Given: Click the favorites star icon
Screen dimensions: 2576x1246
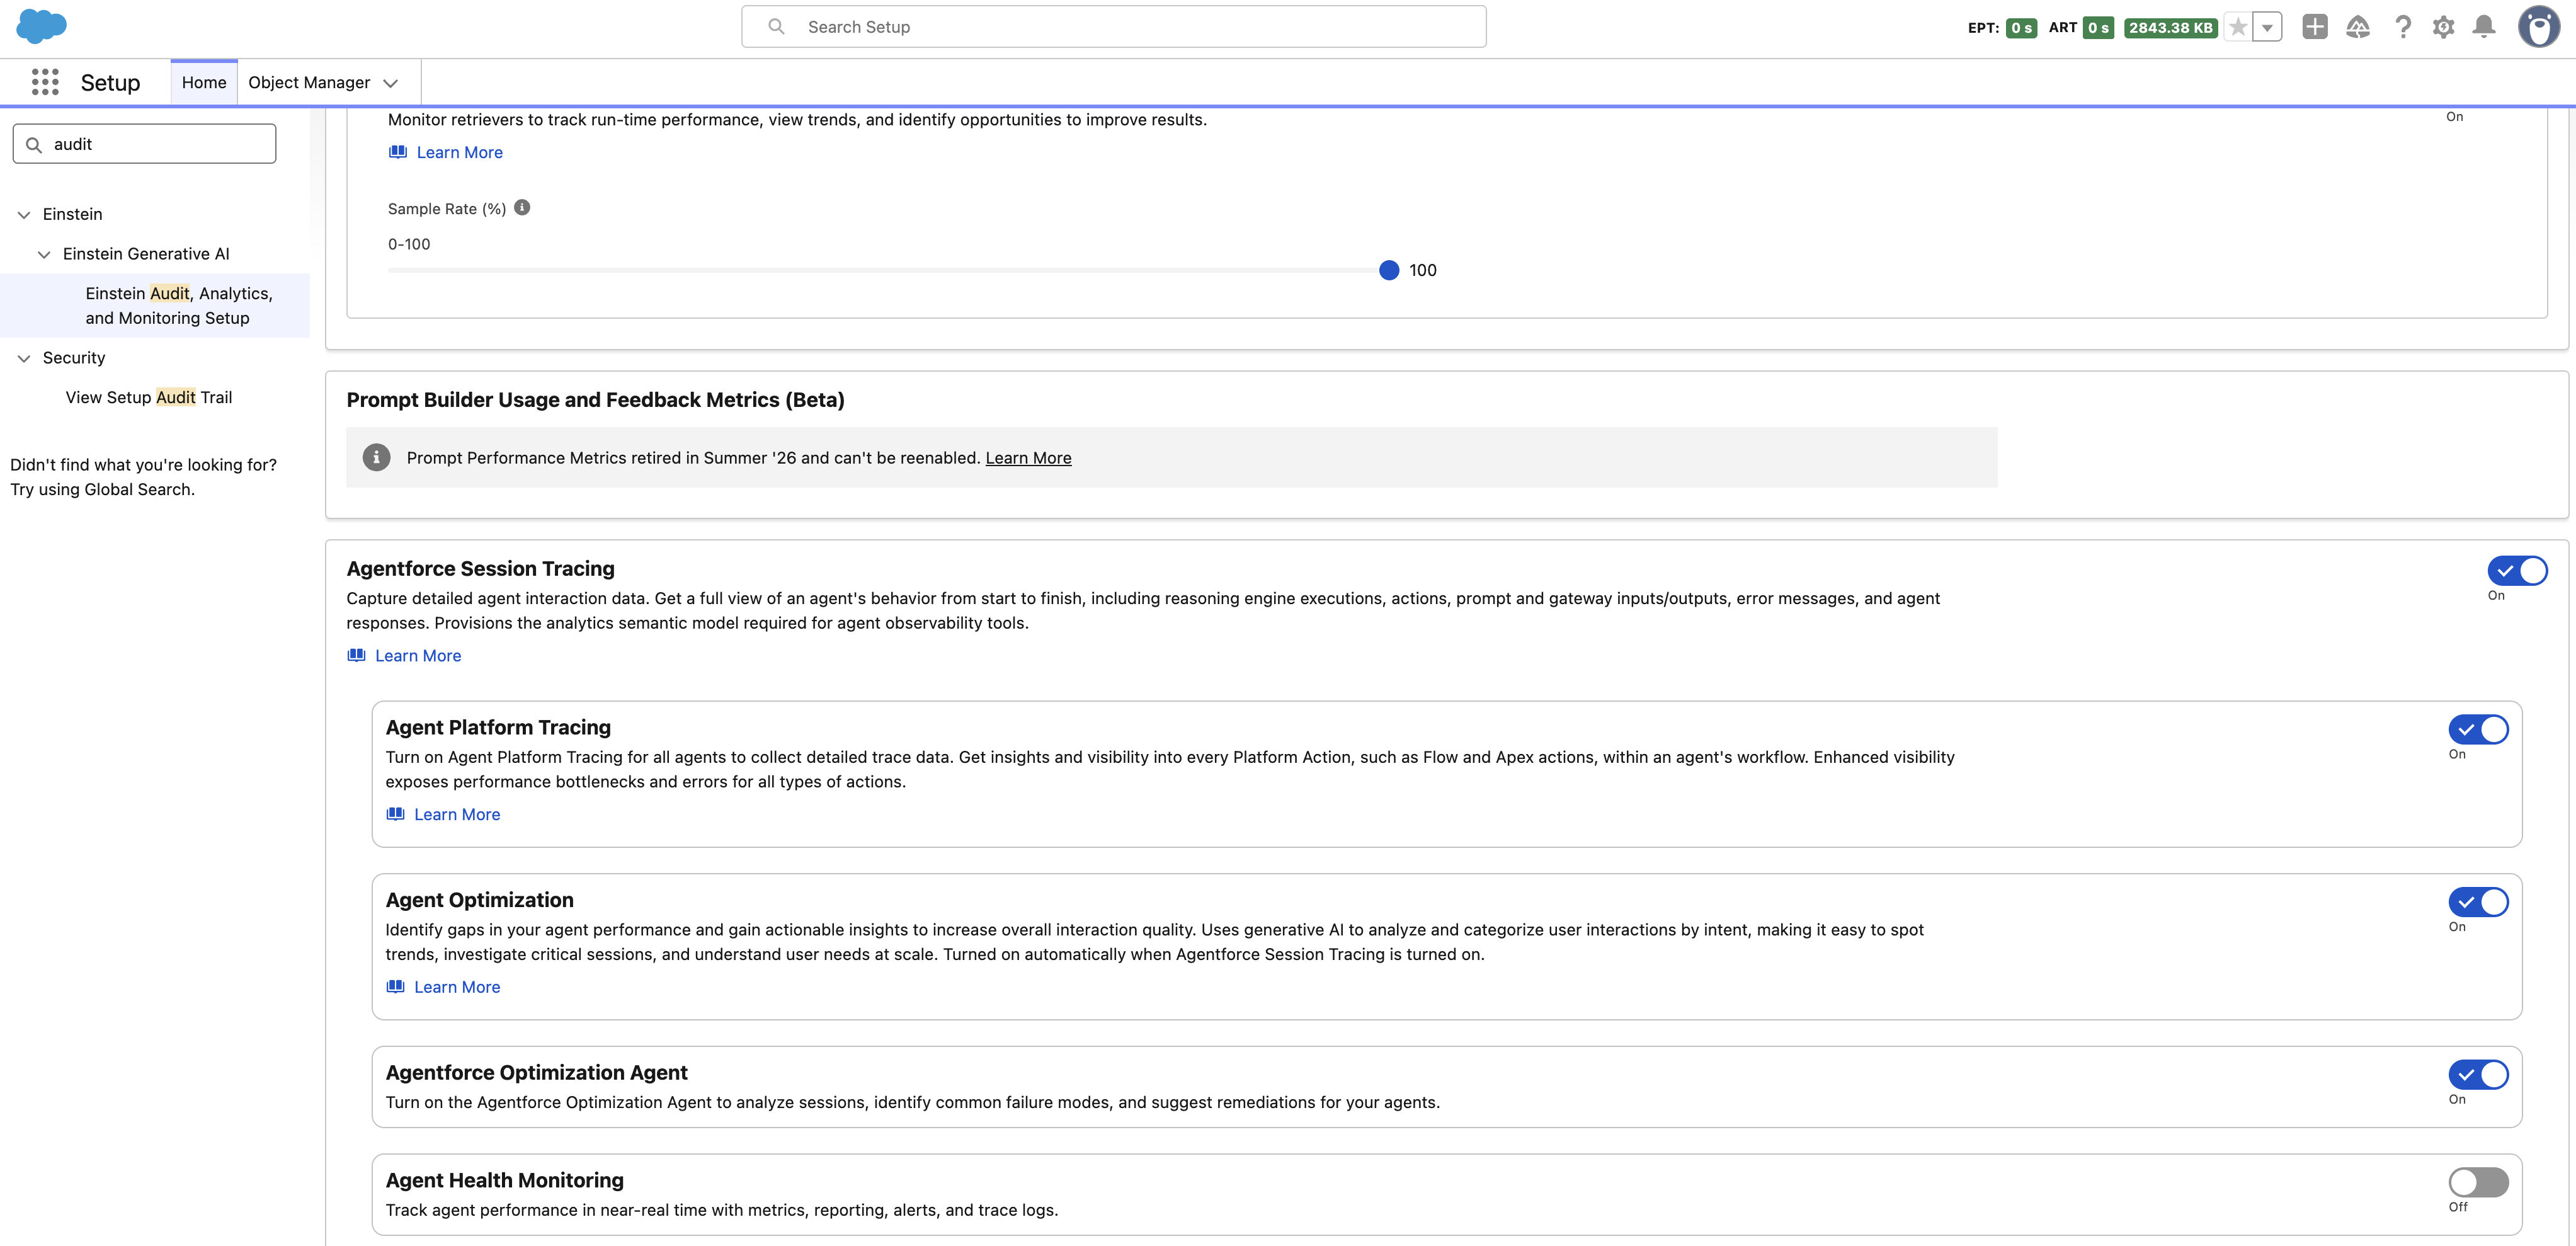Looking at the screenshot, I should 2238,28.
